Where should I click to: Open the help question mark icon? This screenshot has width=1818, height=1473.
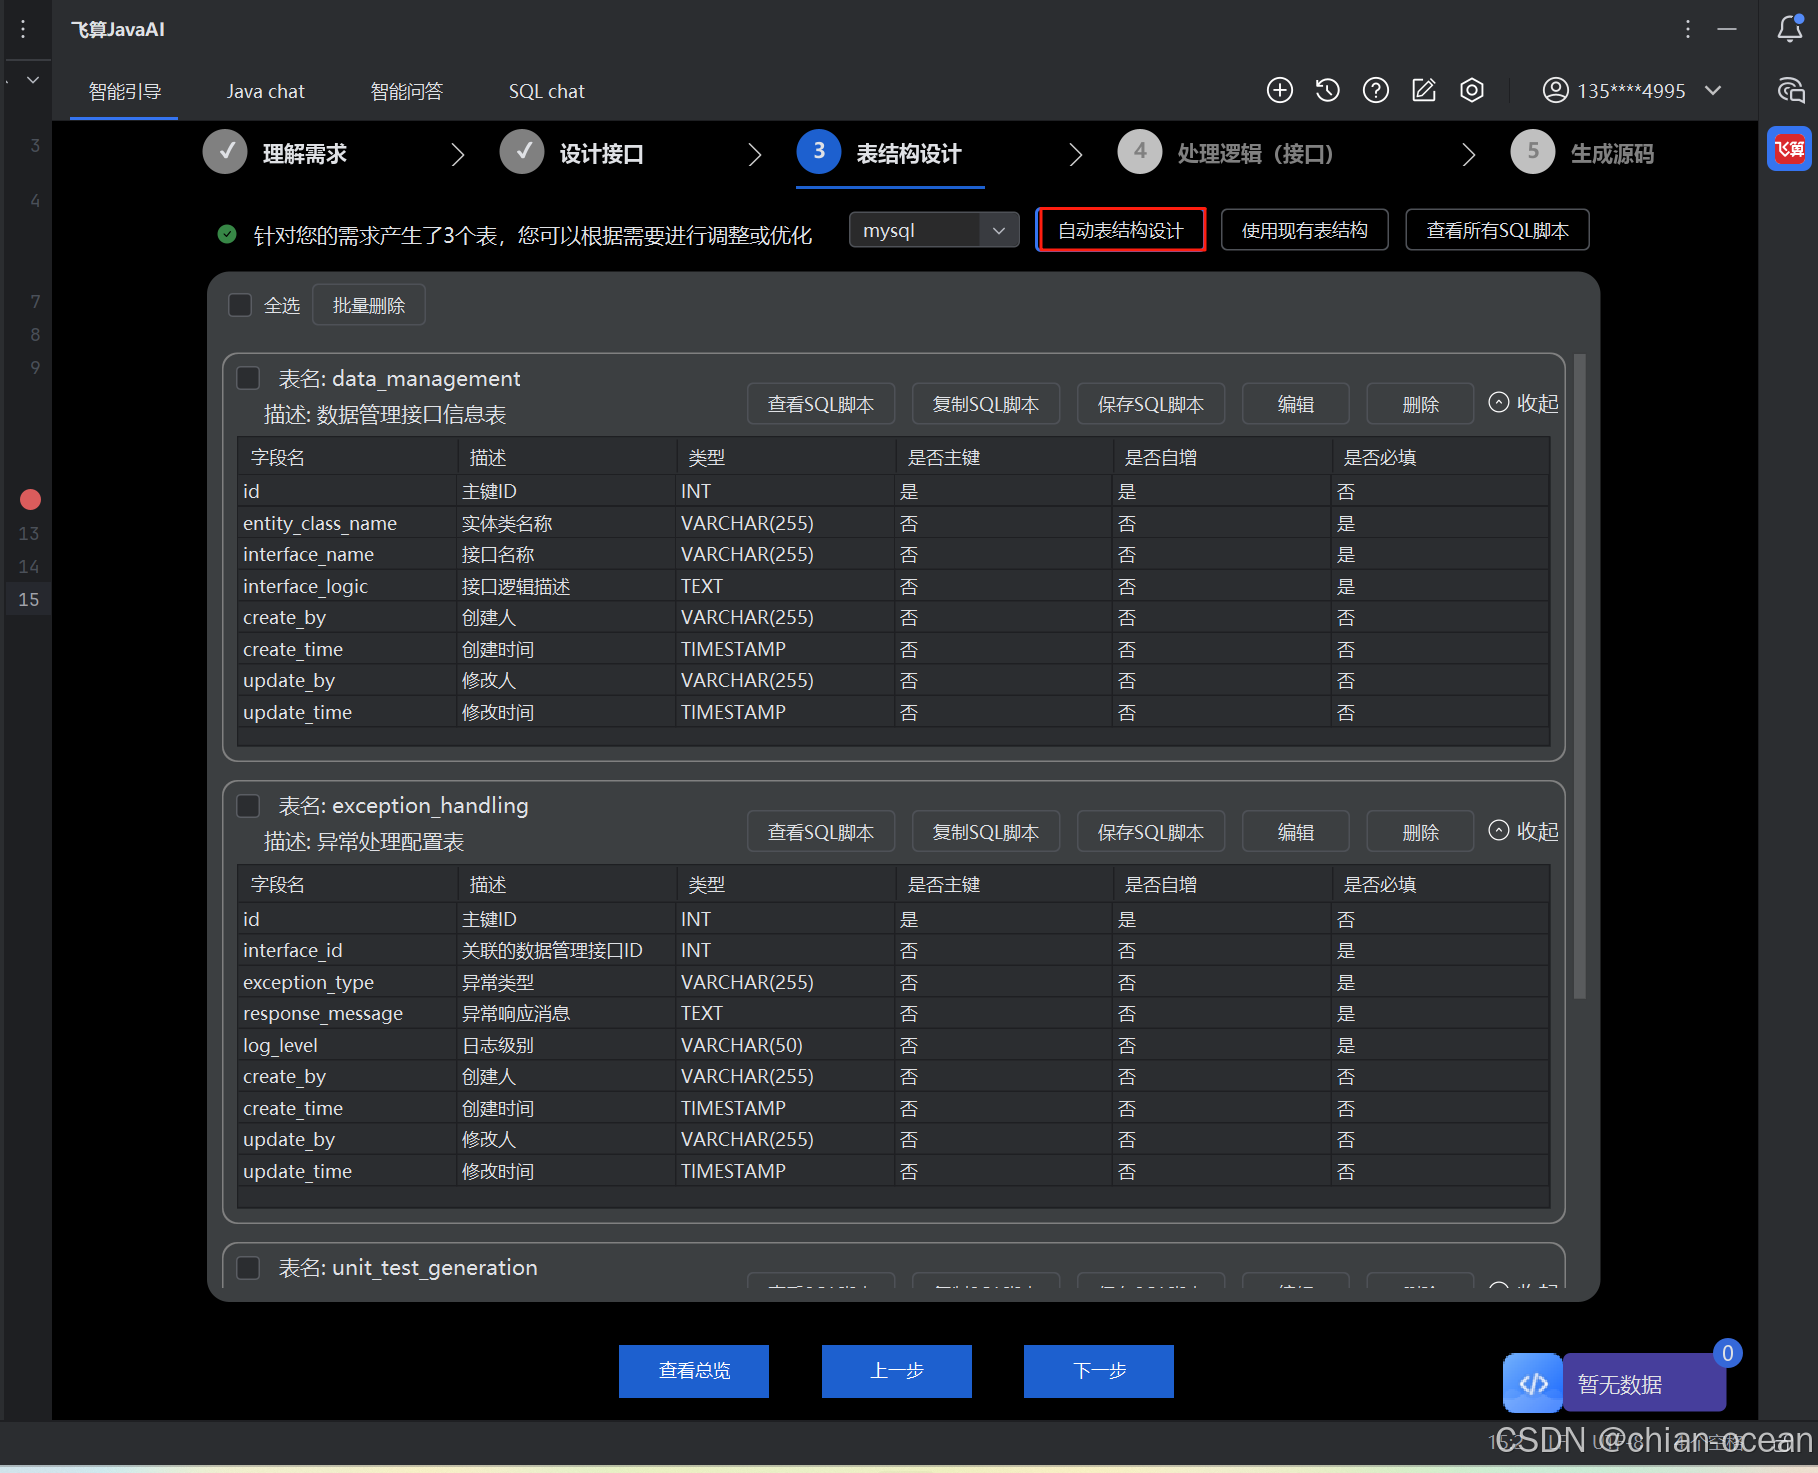pyautogui.click(x=1375, y=91)
